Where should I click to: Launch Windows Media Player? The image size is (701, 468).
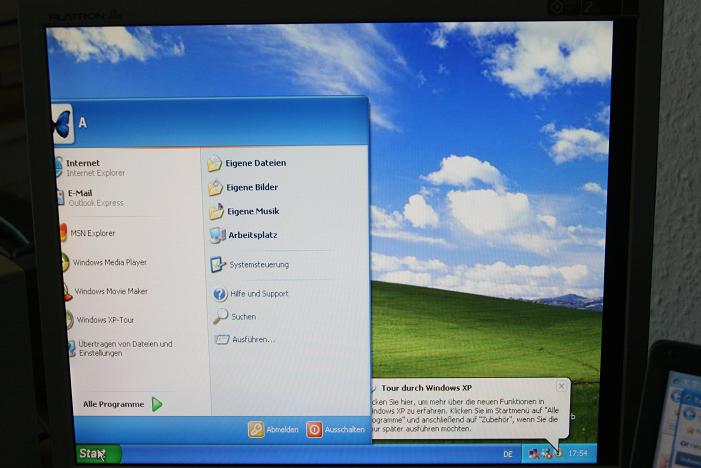(104, 262)
